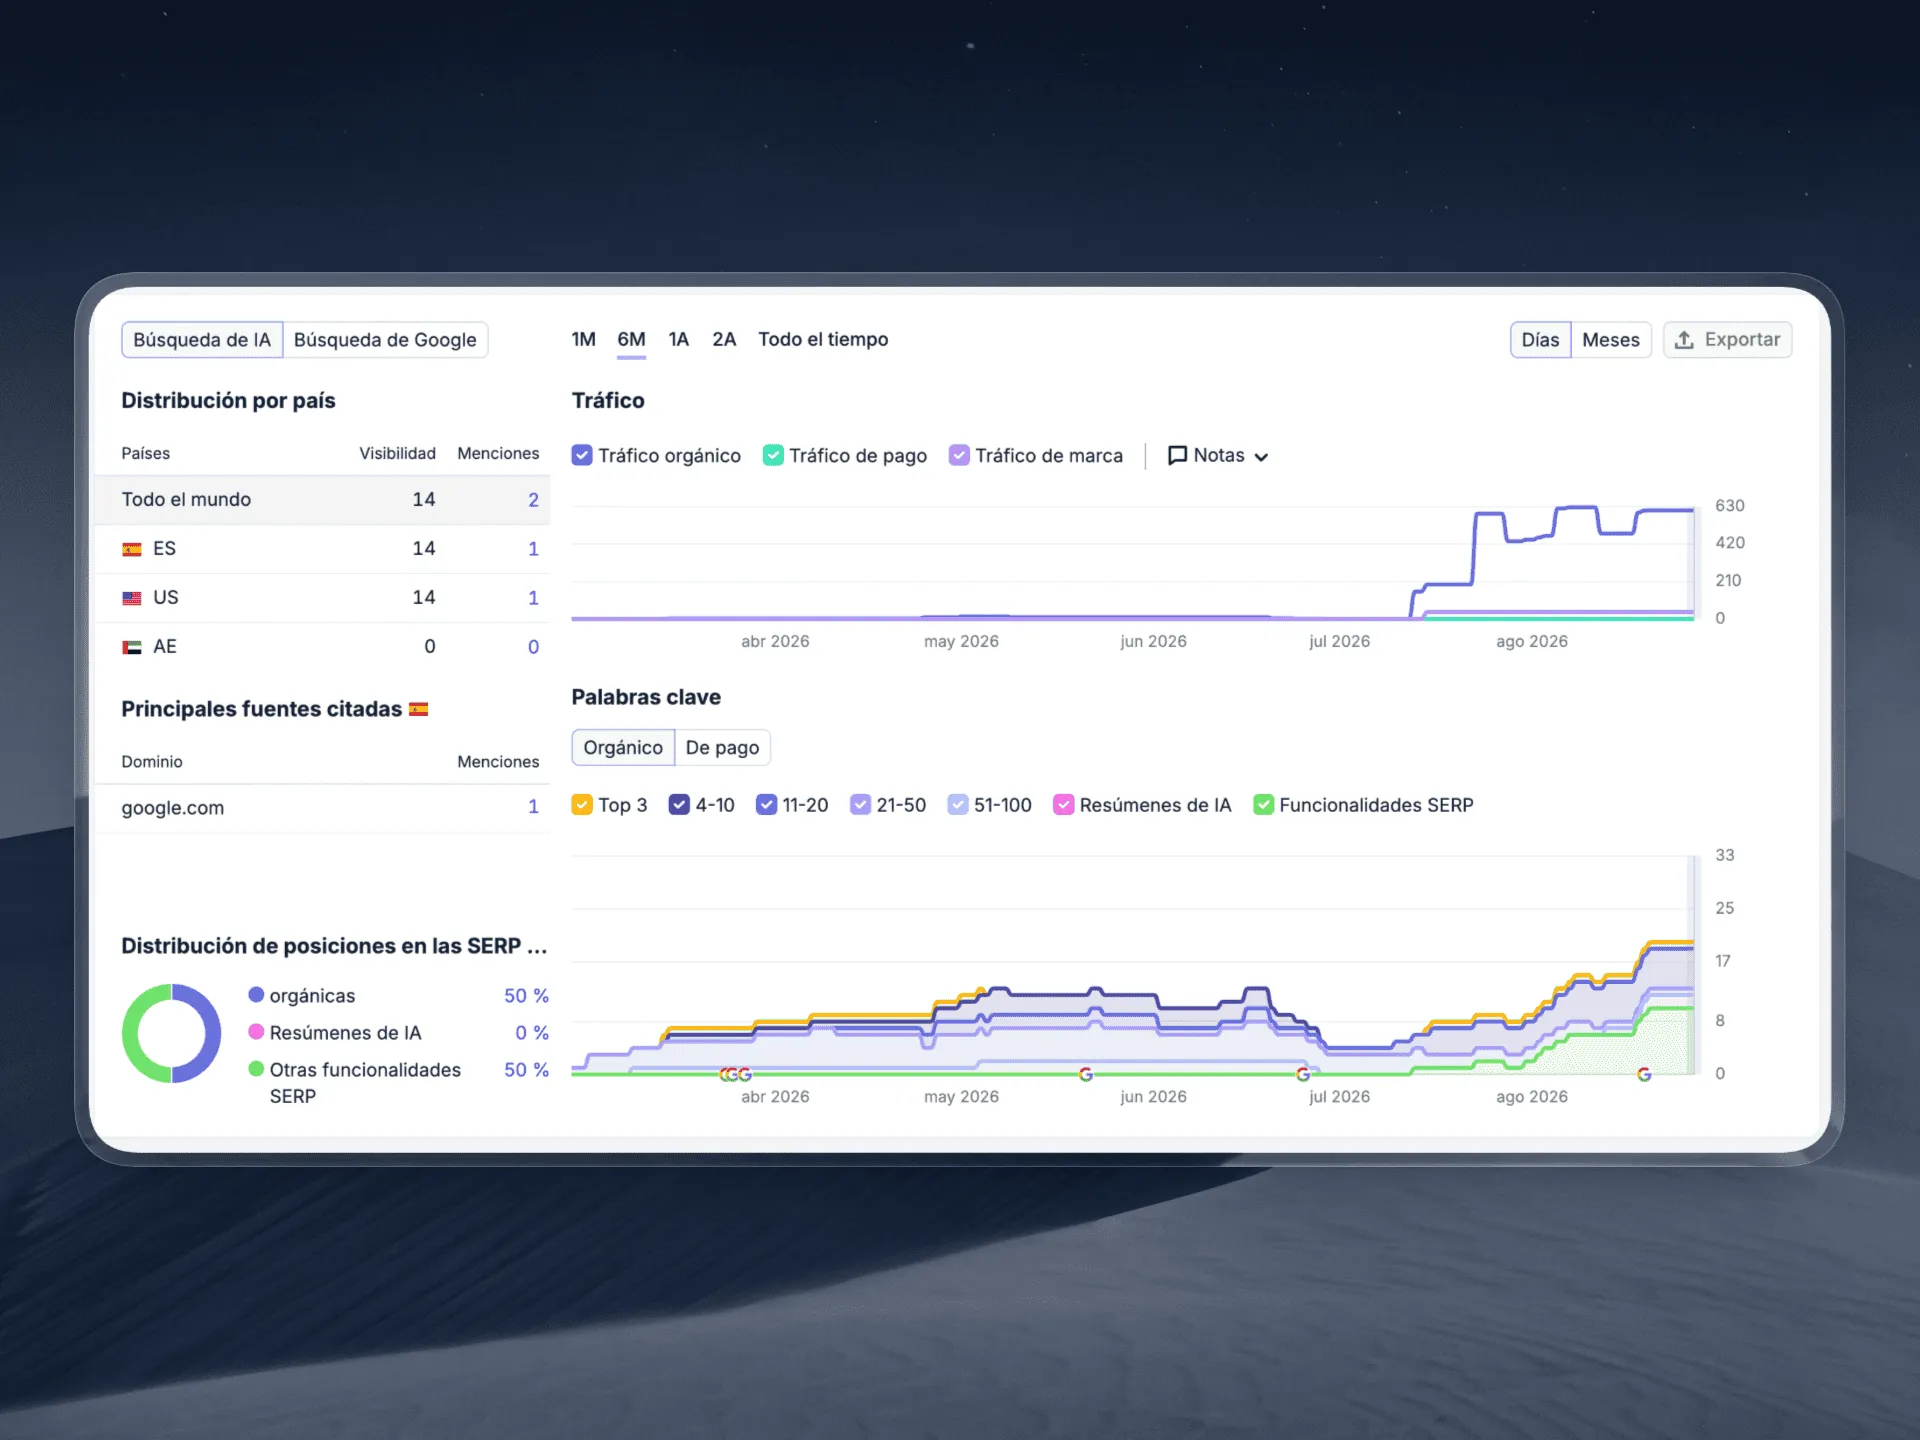
Task: Click the Exportar button
Action: (x=1727, y=340)
